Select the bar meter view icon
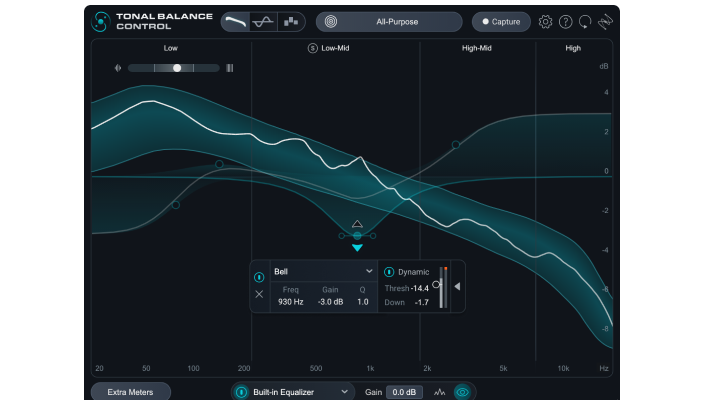704x400 pixels. click(x=291, y=21)
